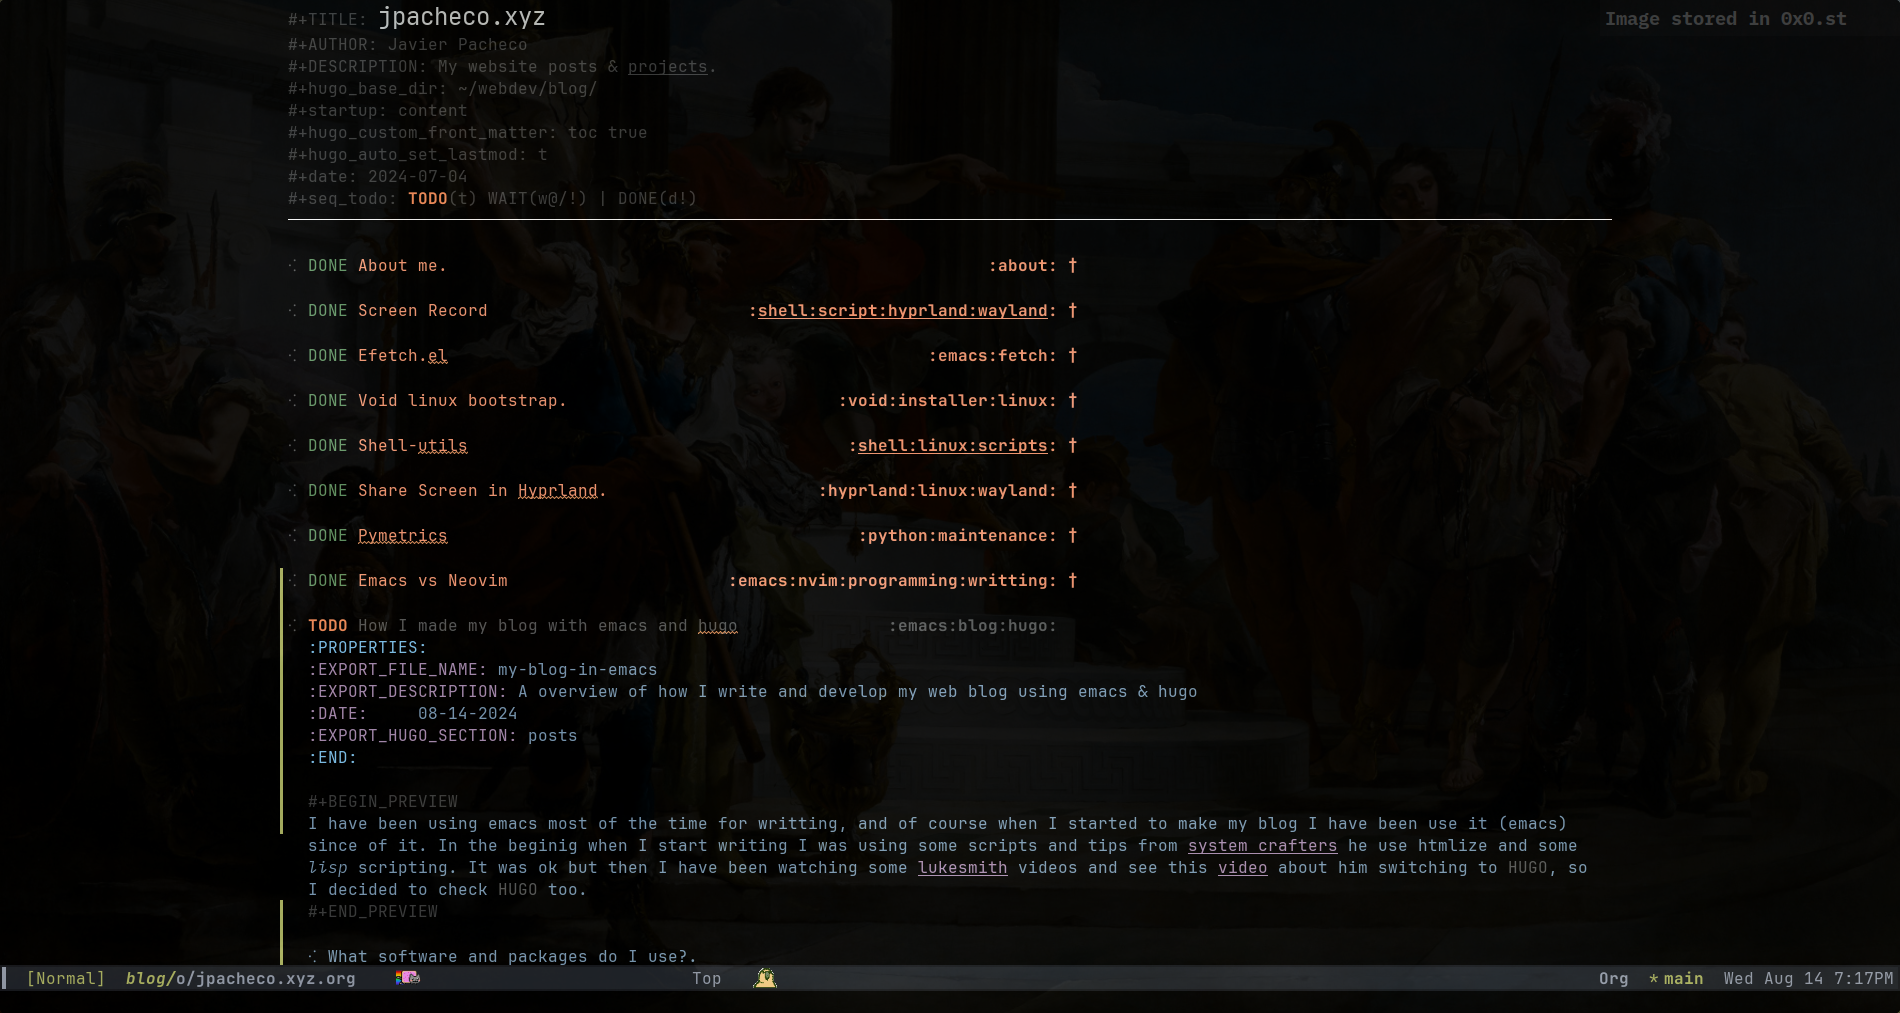Click the Top buffer position indicator

pos(706,978)
